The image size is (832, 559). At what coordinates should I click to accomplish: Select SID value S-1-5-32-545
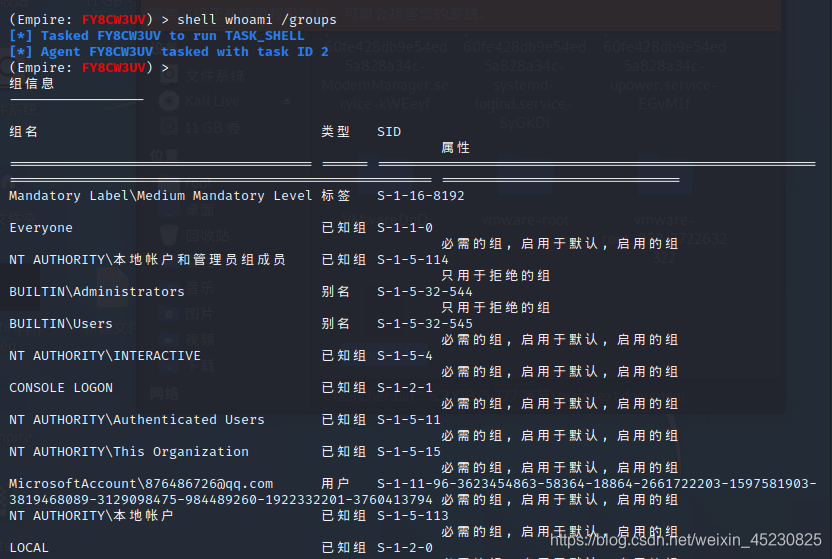coord(424,324)
